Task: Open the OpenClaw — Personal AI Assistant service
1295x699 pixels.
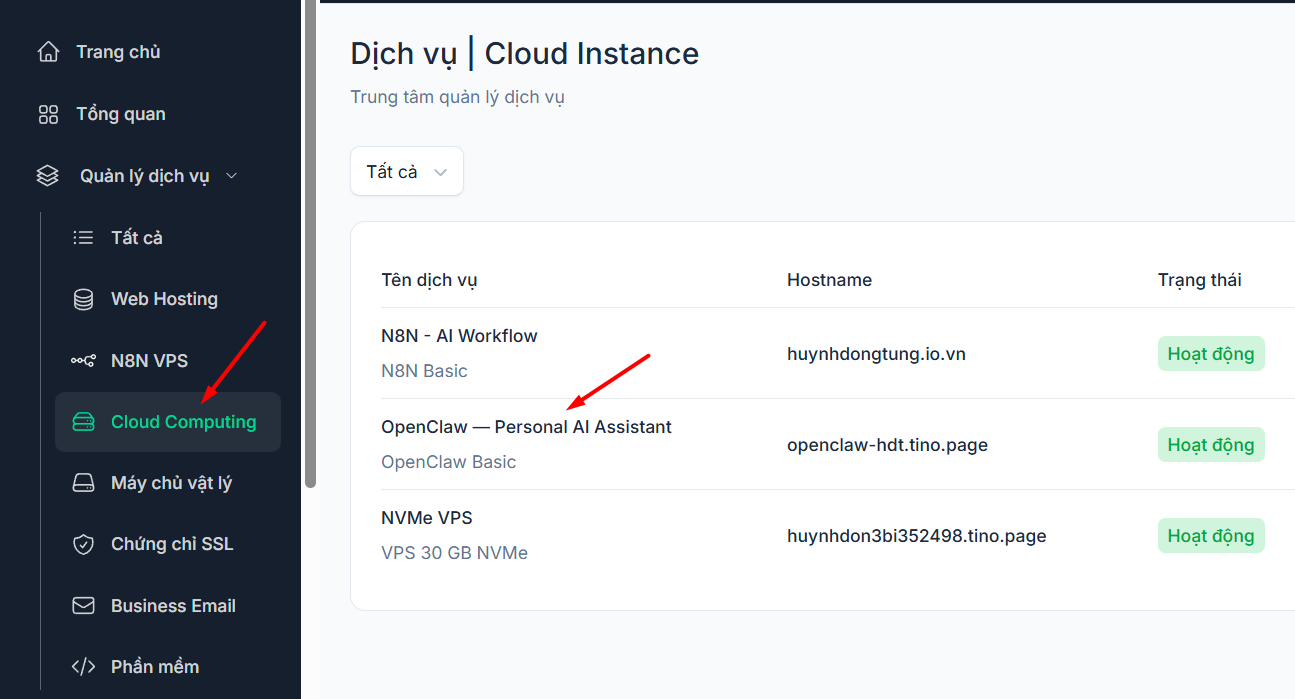Action: click(526, 426)
